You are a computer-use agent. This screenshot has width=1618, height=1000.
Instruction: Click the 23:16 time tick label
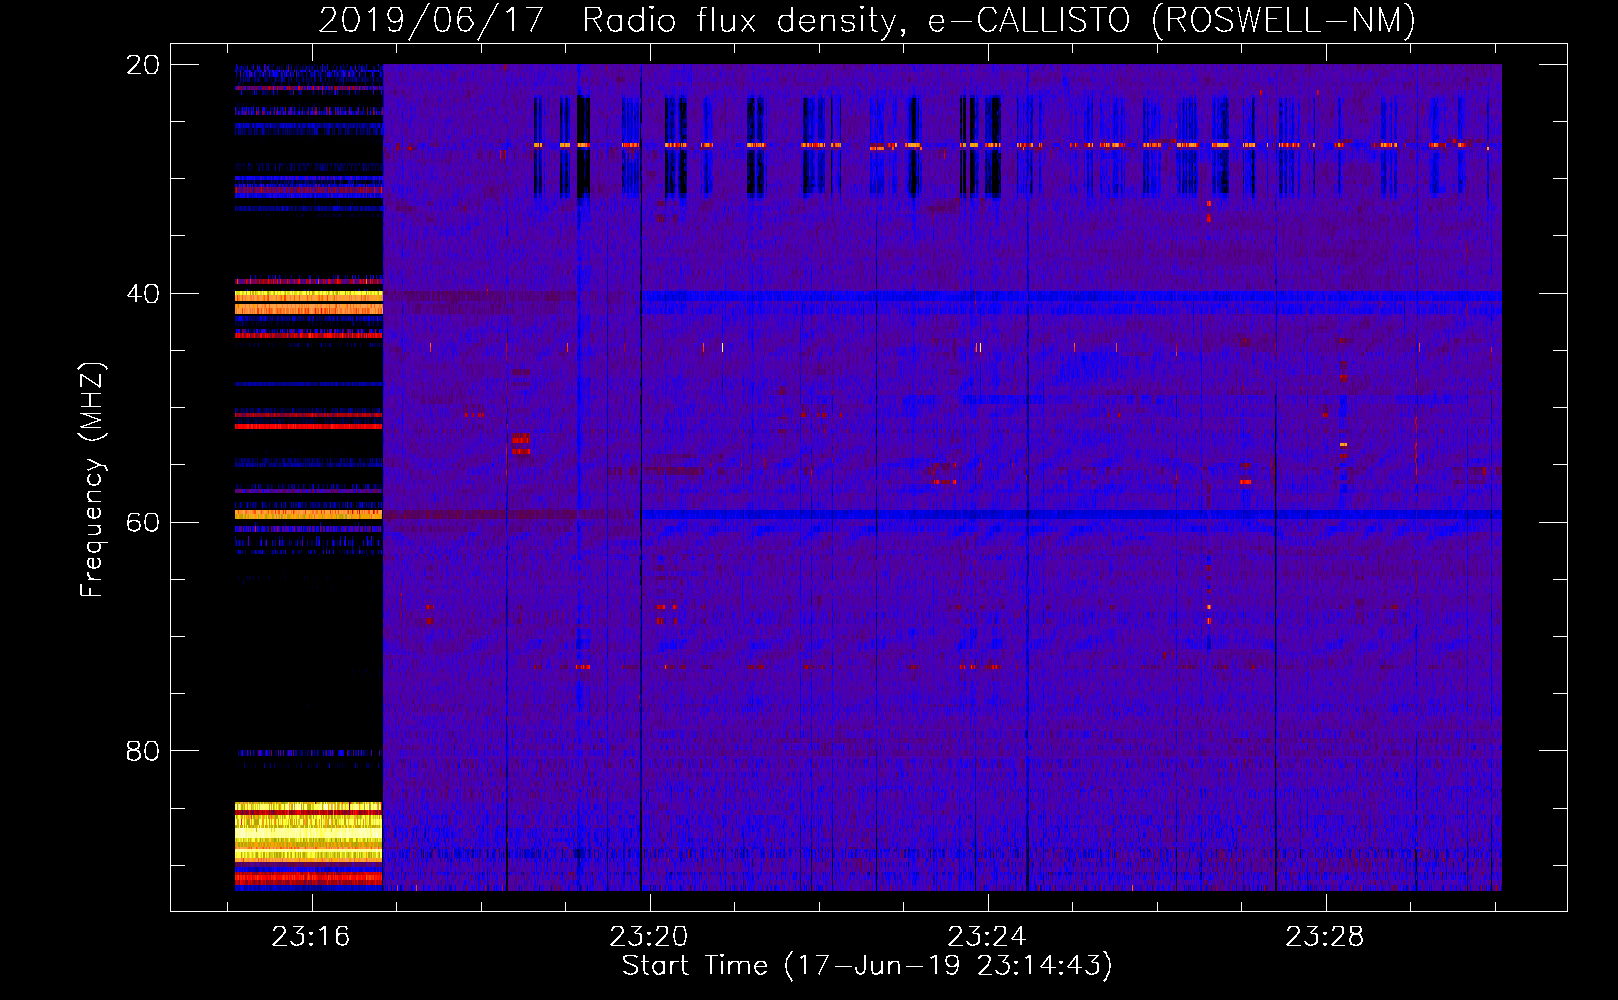pos(311,936)
